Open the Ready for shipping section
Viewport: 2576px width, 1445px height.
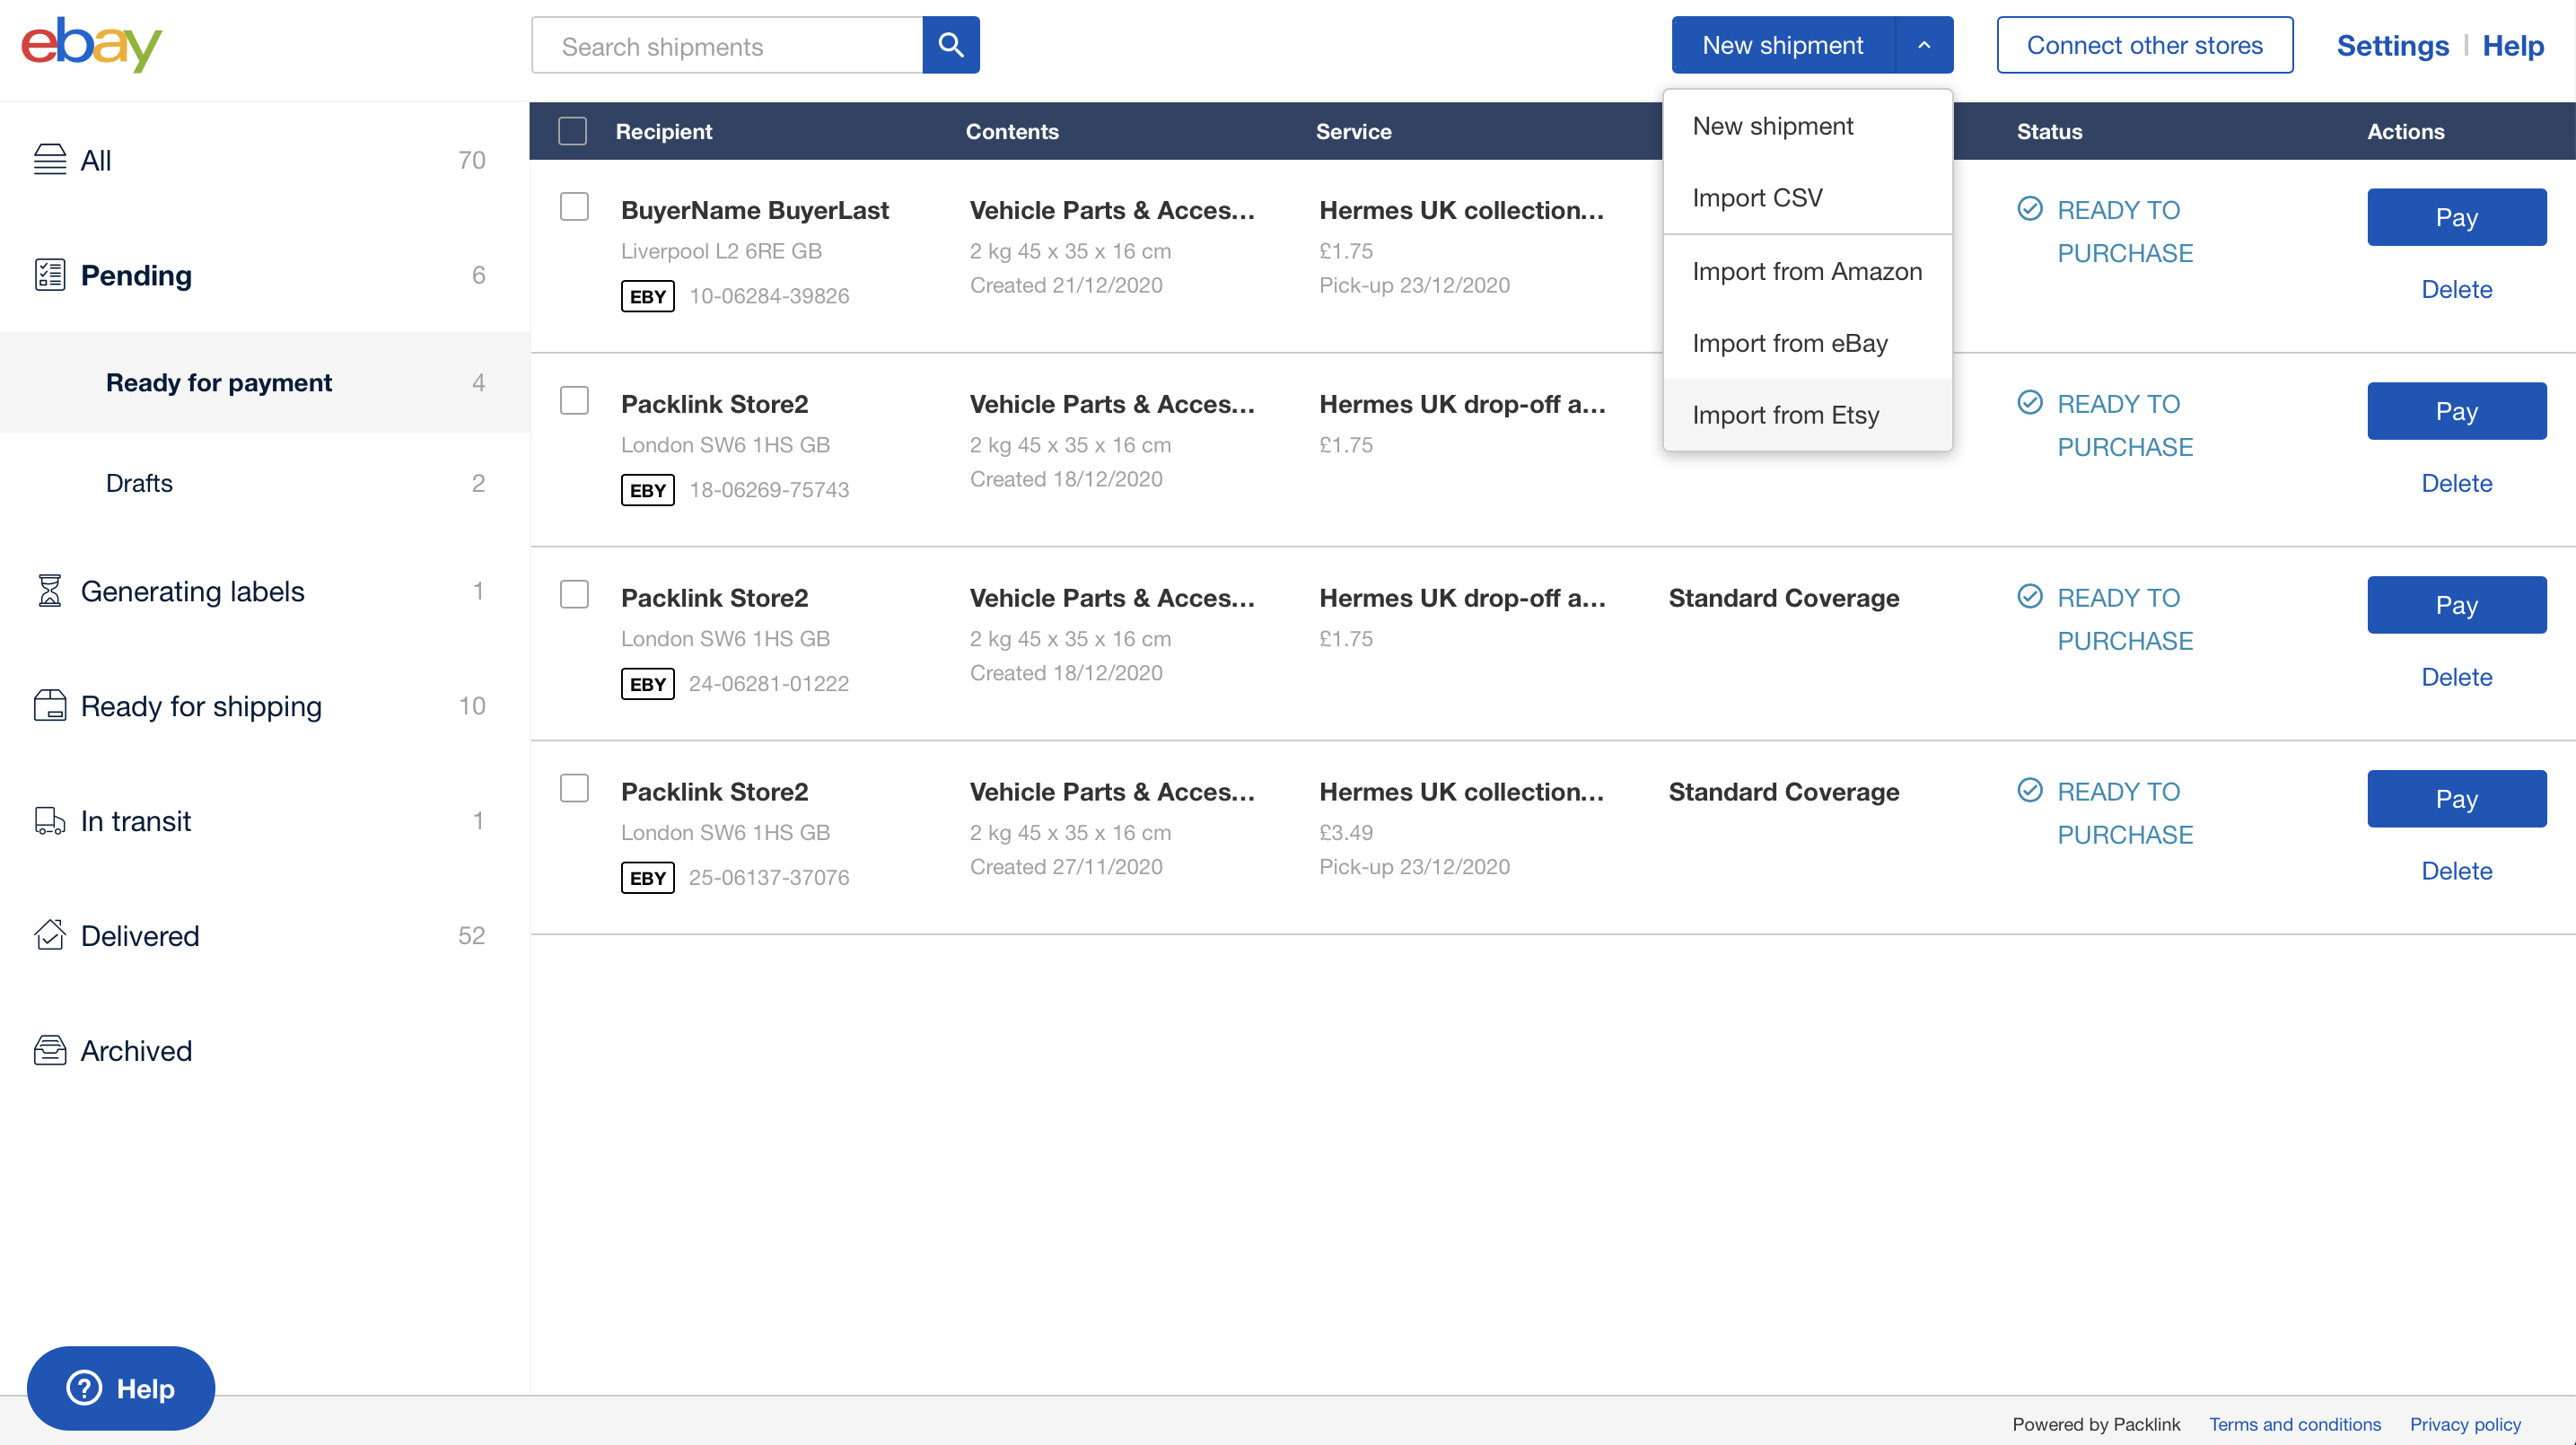(264, 706)
